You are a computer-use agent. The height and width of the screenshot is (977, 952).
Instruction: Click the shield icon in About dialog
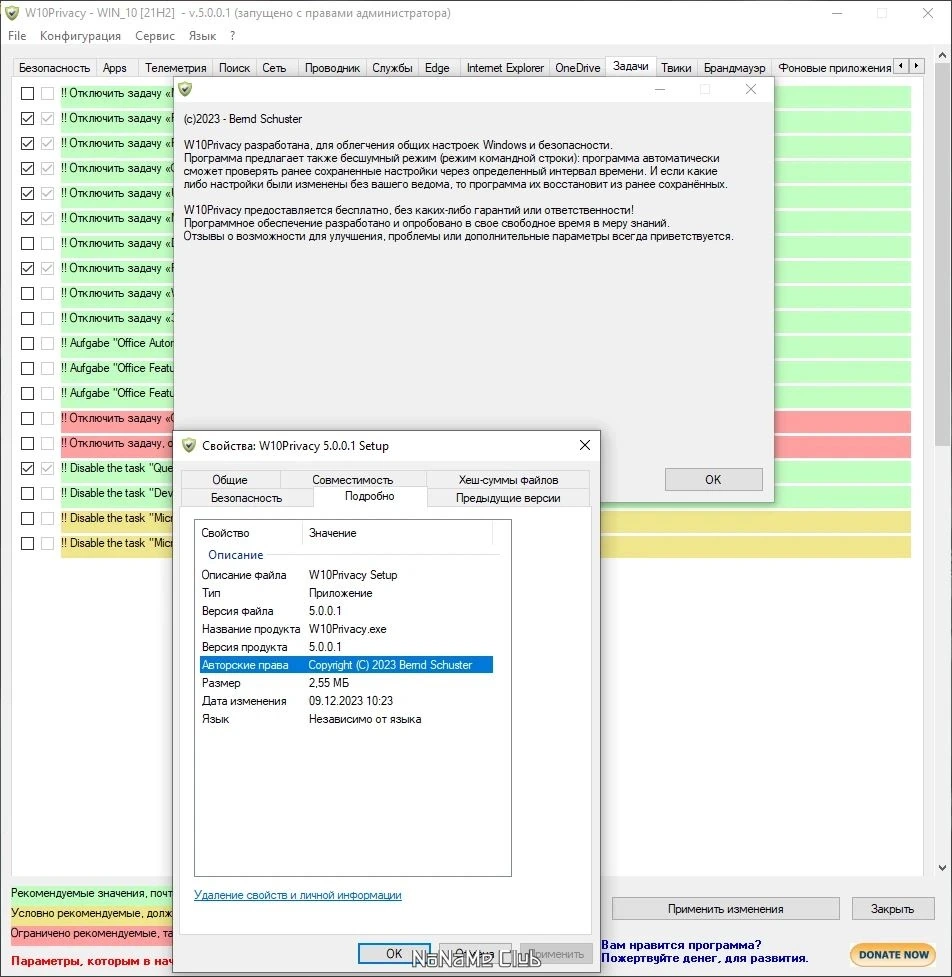(185, 89)
